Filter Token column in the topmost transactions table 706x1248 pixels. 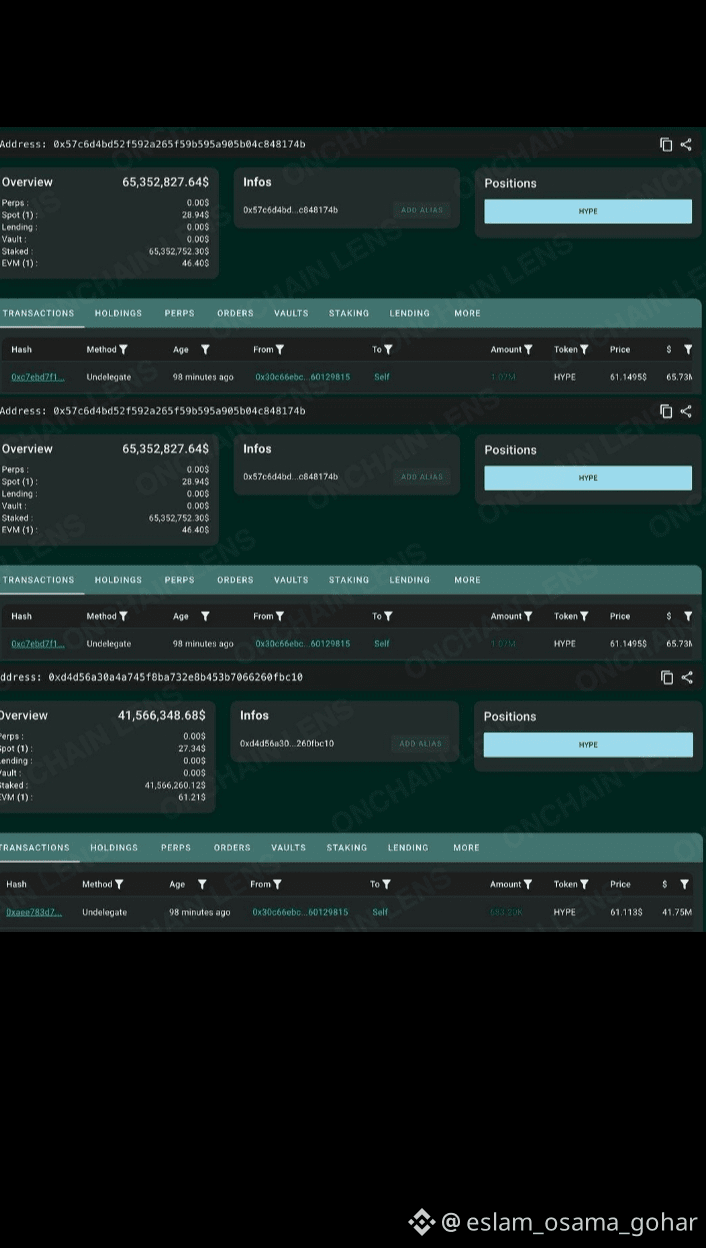click(x=584, y=349)
